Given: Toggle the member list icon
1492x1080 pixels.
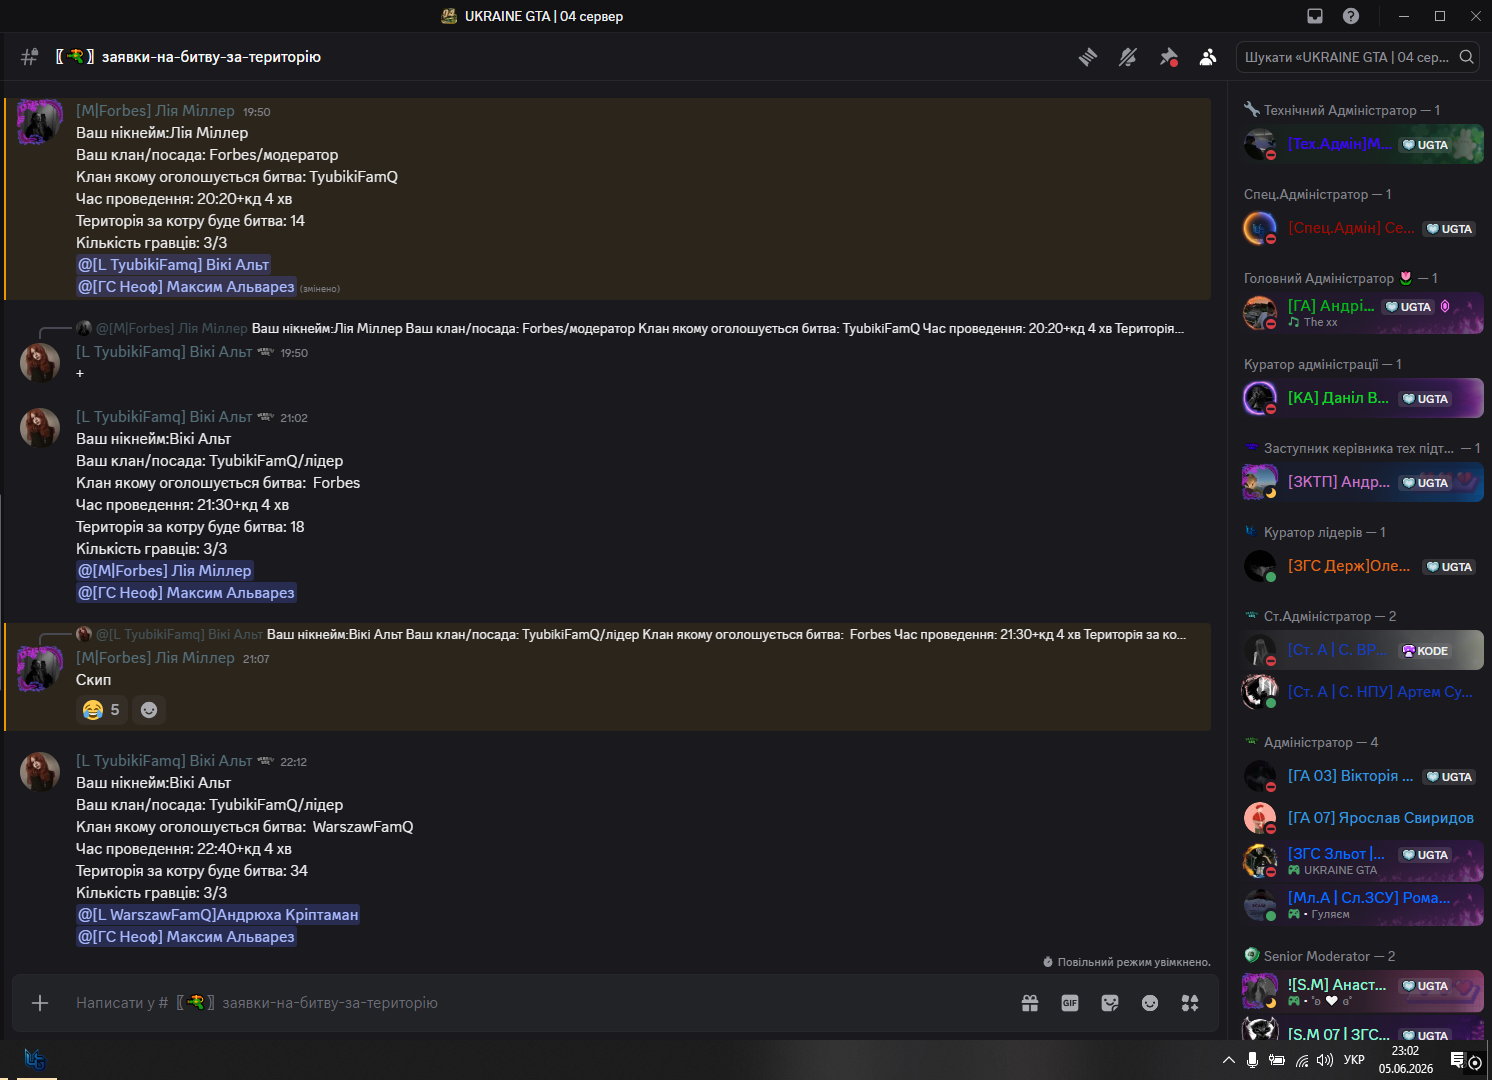Looking at the screenshot, I should [x=1208, y=57].
